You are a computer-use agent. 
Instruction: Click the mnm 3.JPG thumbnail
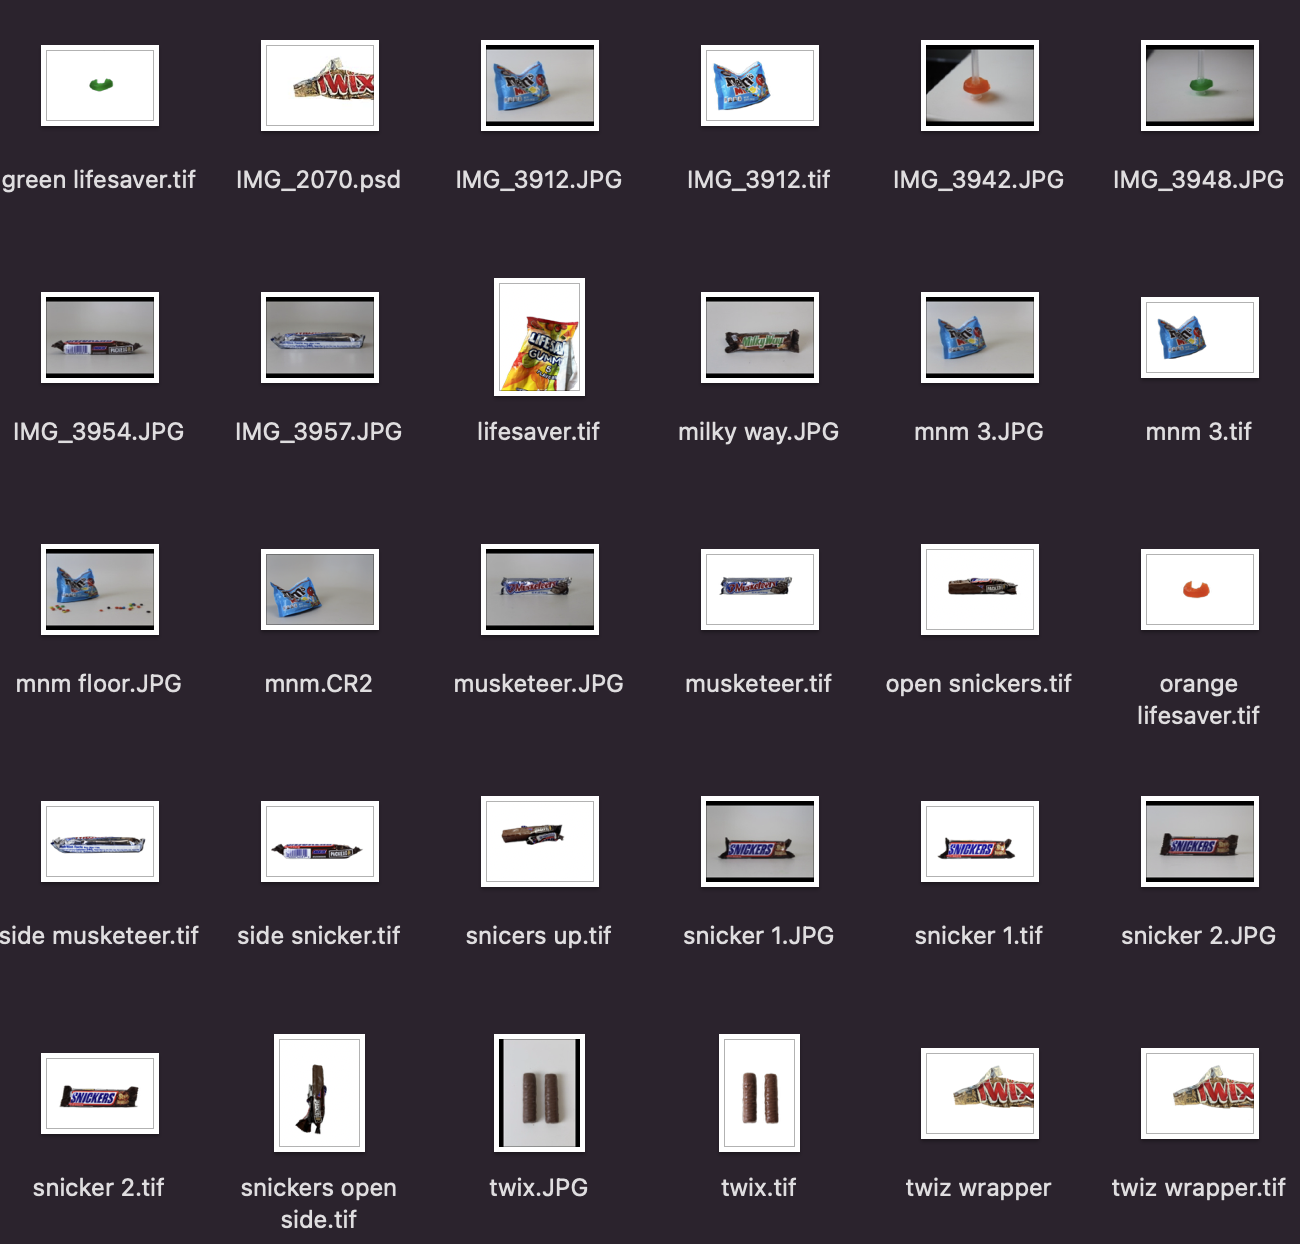980,337
